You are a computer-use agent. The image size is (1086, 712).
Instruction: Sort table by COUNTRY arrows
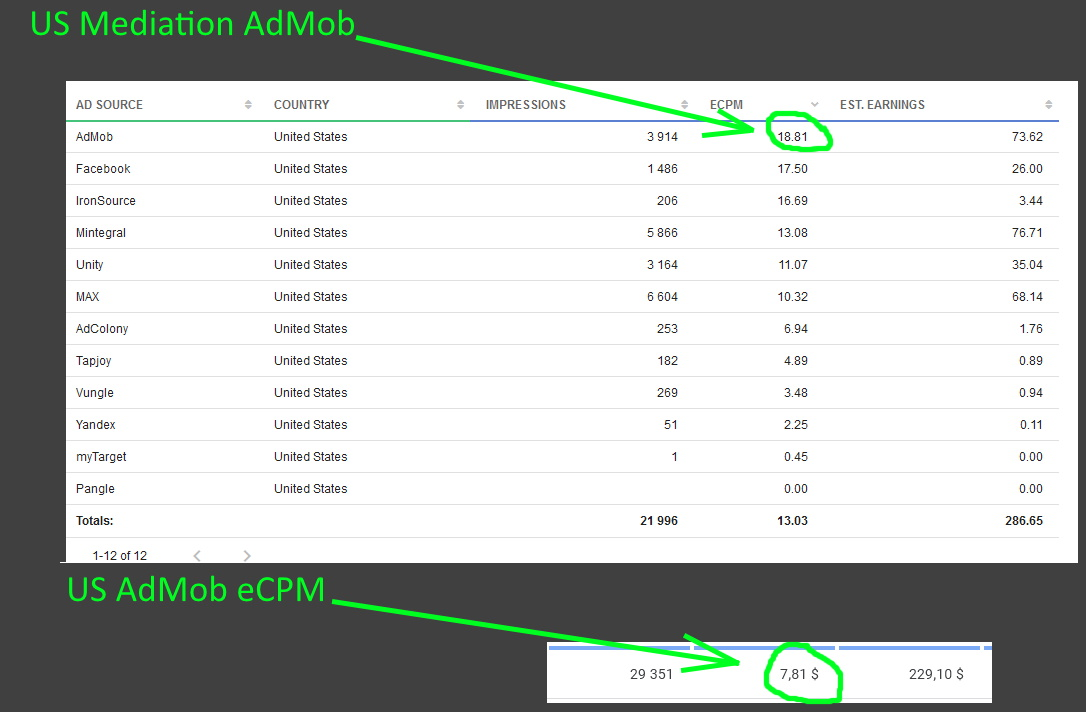[461, 105]
